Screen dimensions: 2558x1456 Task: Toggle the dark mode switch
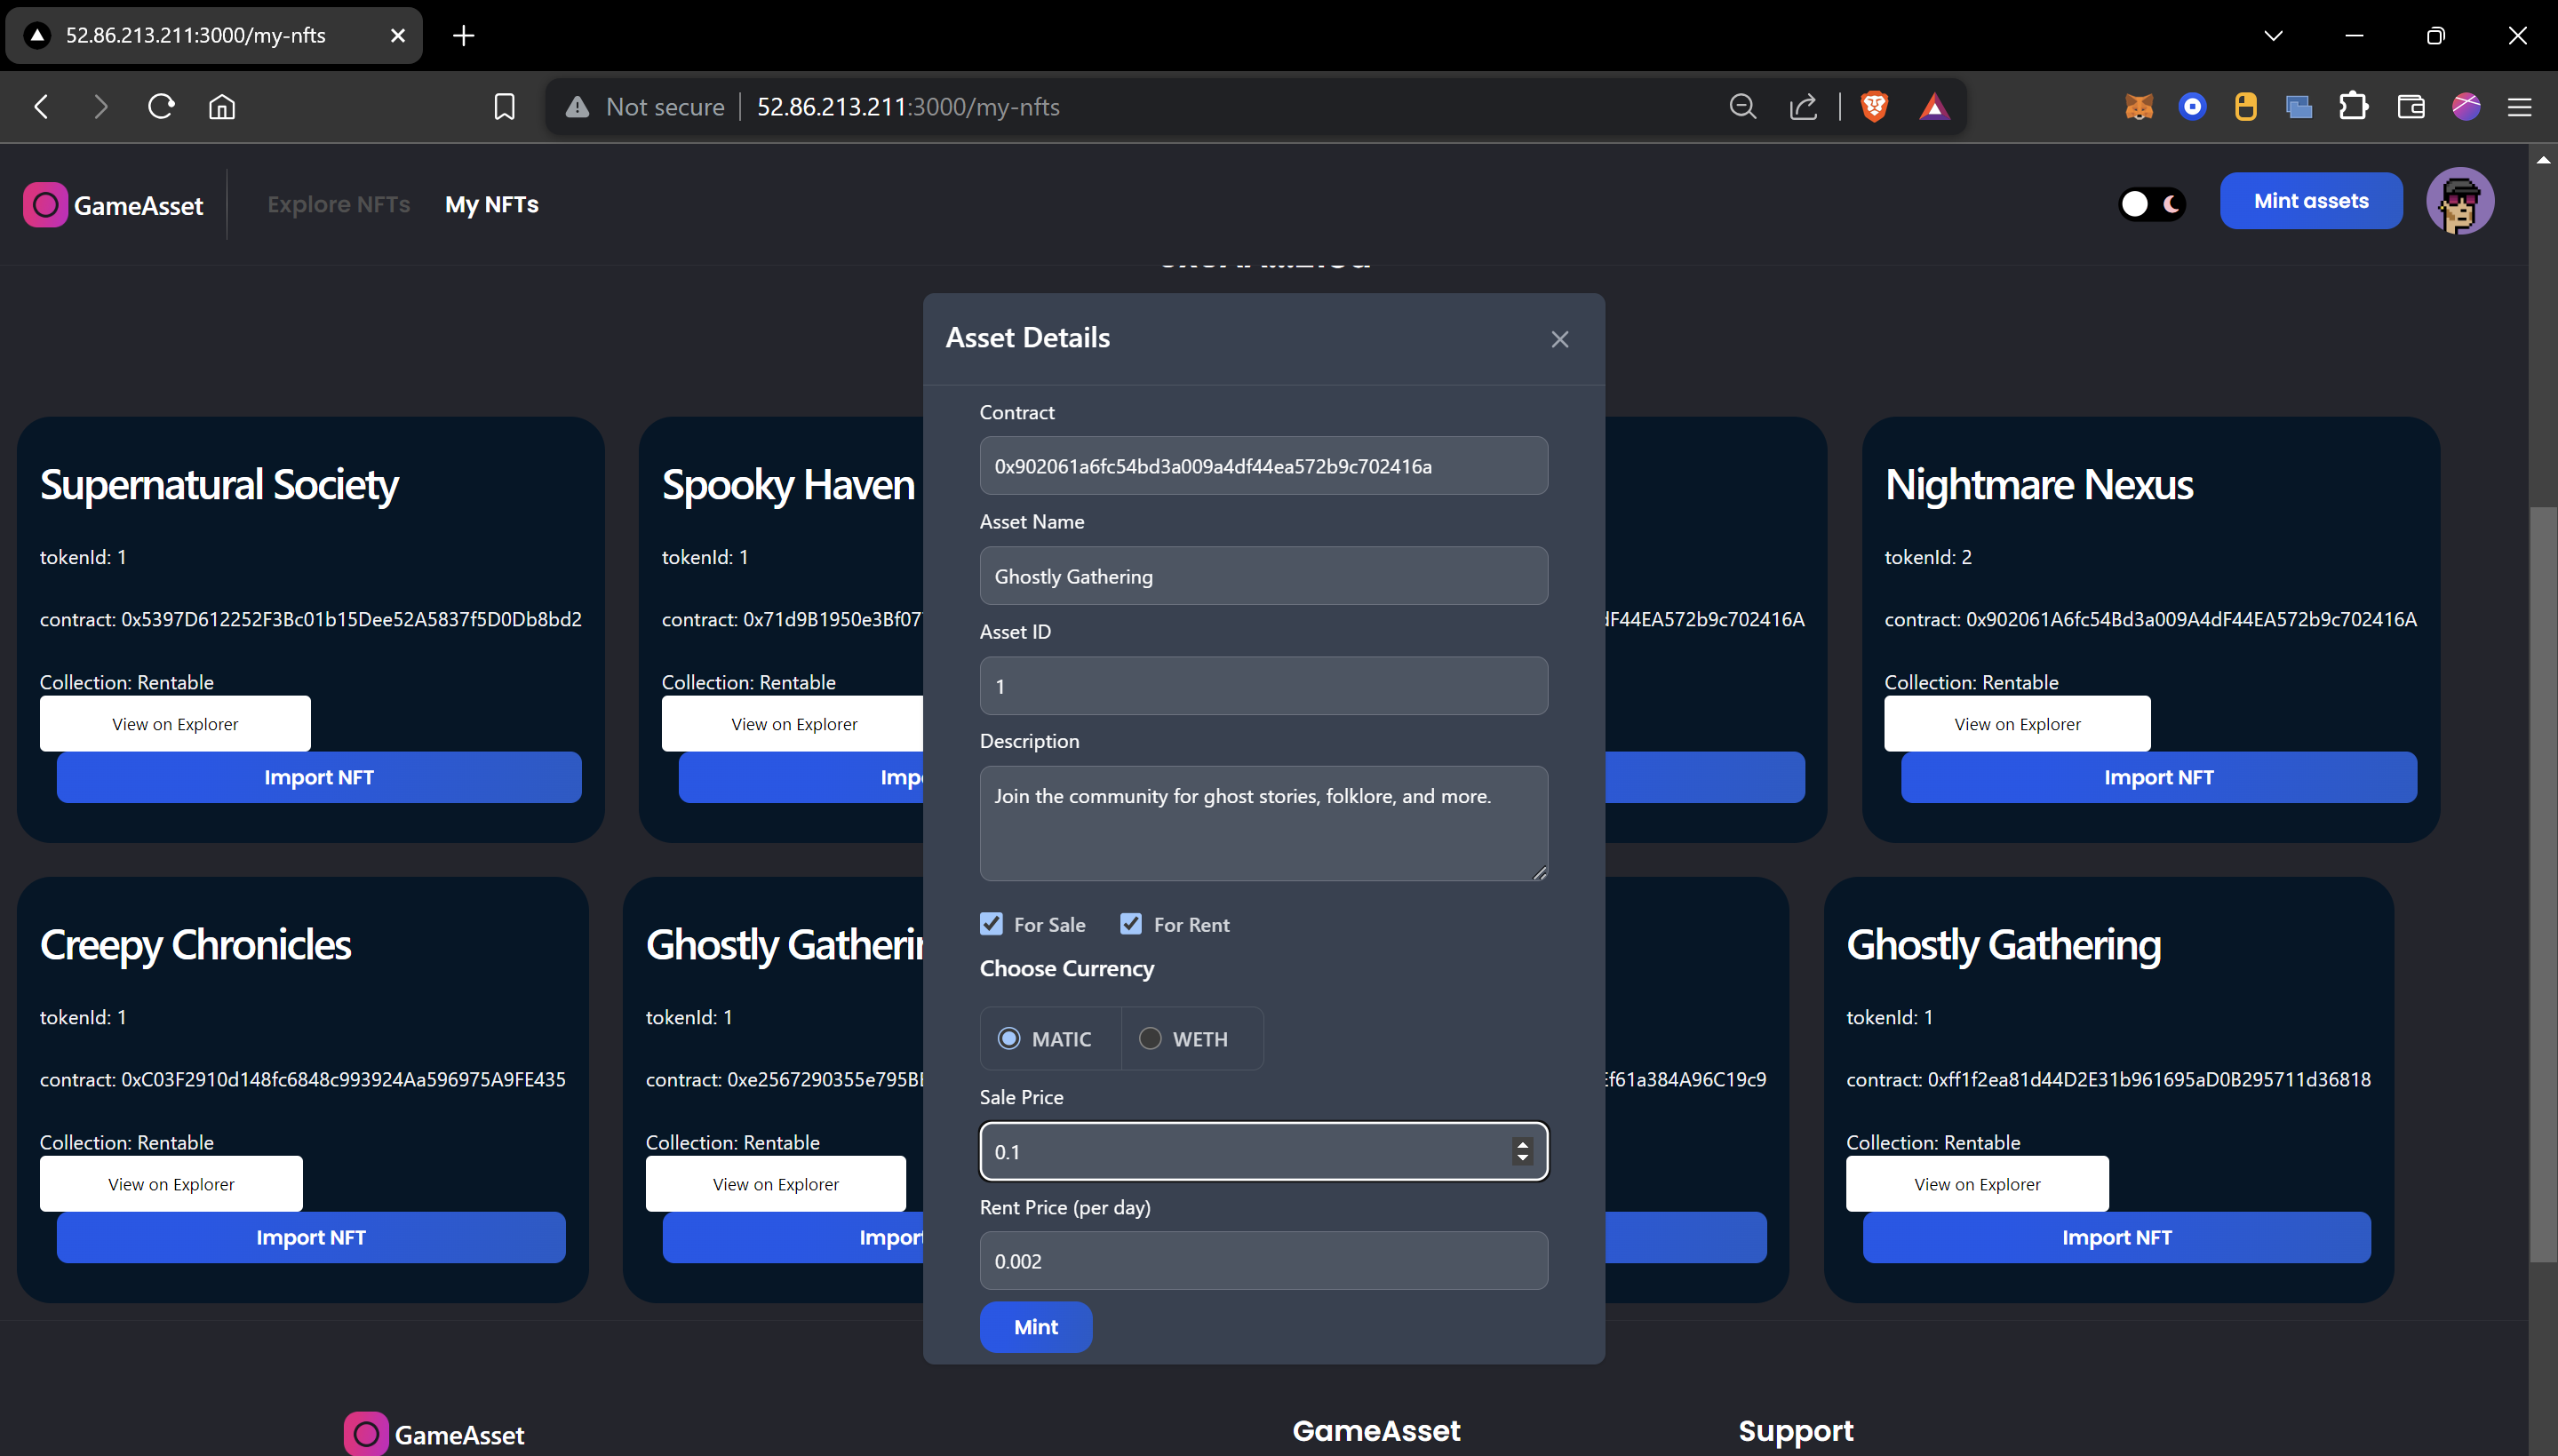(x=2152, y=204)
